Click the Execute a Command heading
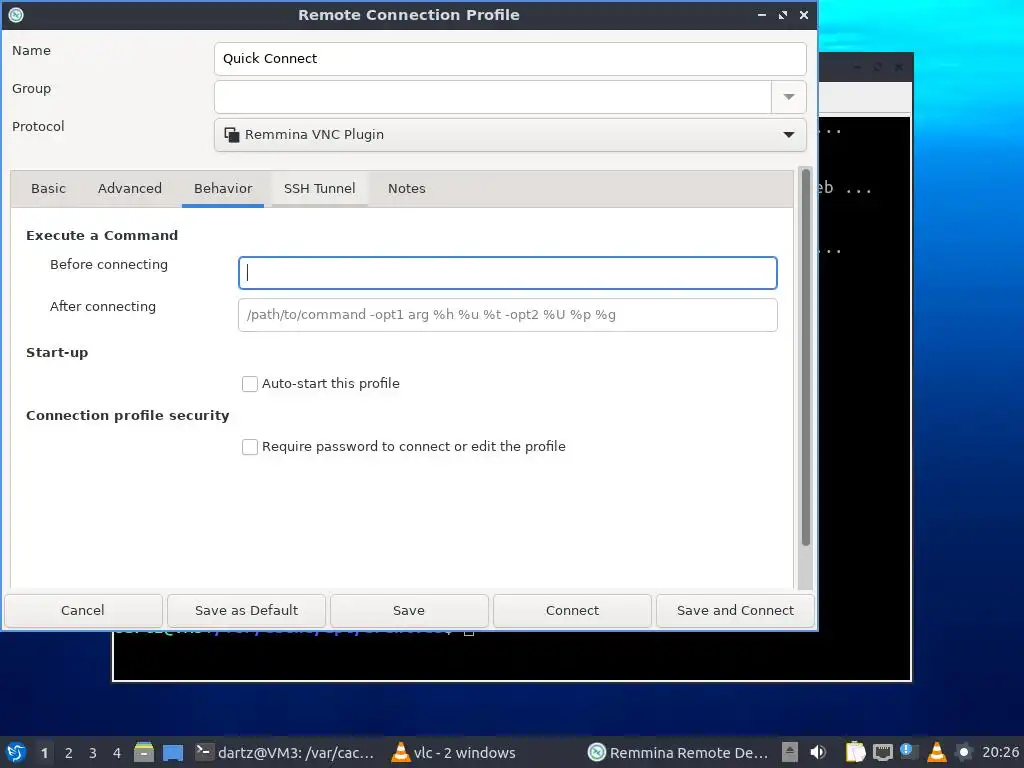The image size is (1024, 768). [102, 236]
